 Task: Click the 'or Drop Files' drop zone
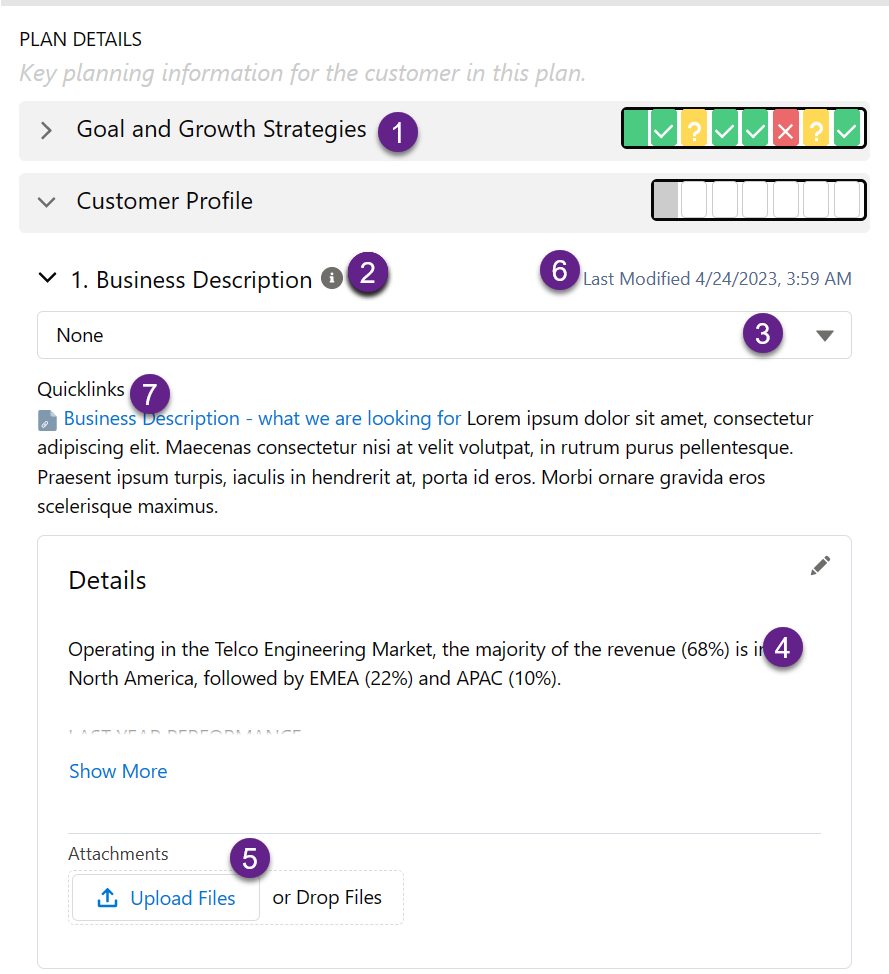tap(327, 898)
